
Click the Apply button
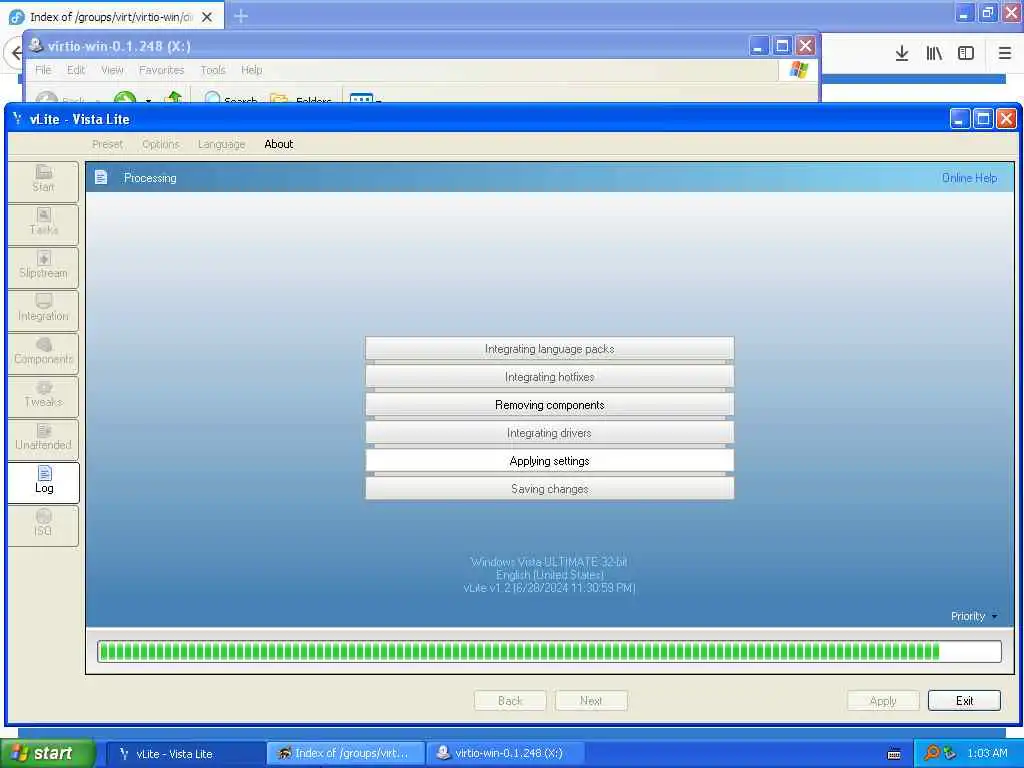[883, 701]
